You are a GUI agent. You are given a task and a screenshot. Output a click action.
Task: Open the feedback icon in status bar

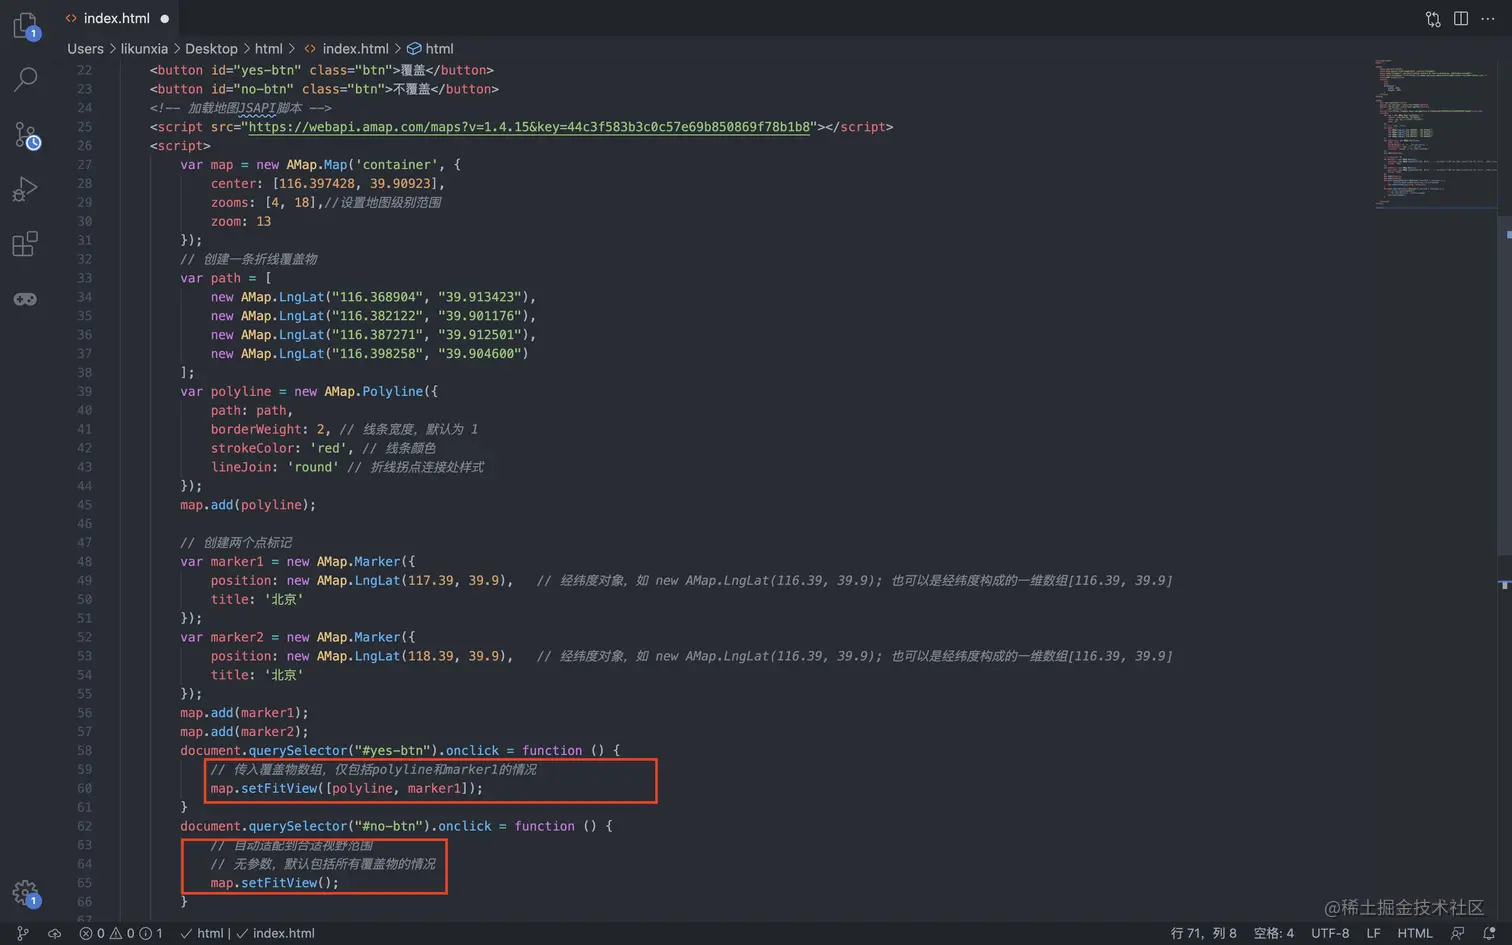tap(1458, 933)
